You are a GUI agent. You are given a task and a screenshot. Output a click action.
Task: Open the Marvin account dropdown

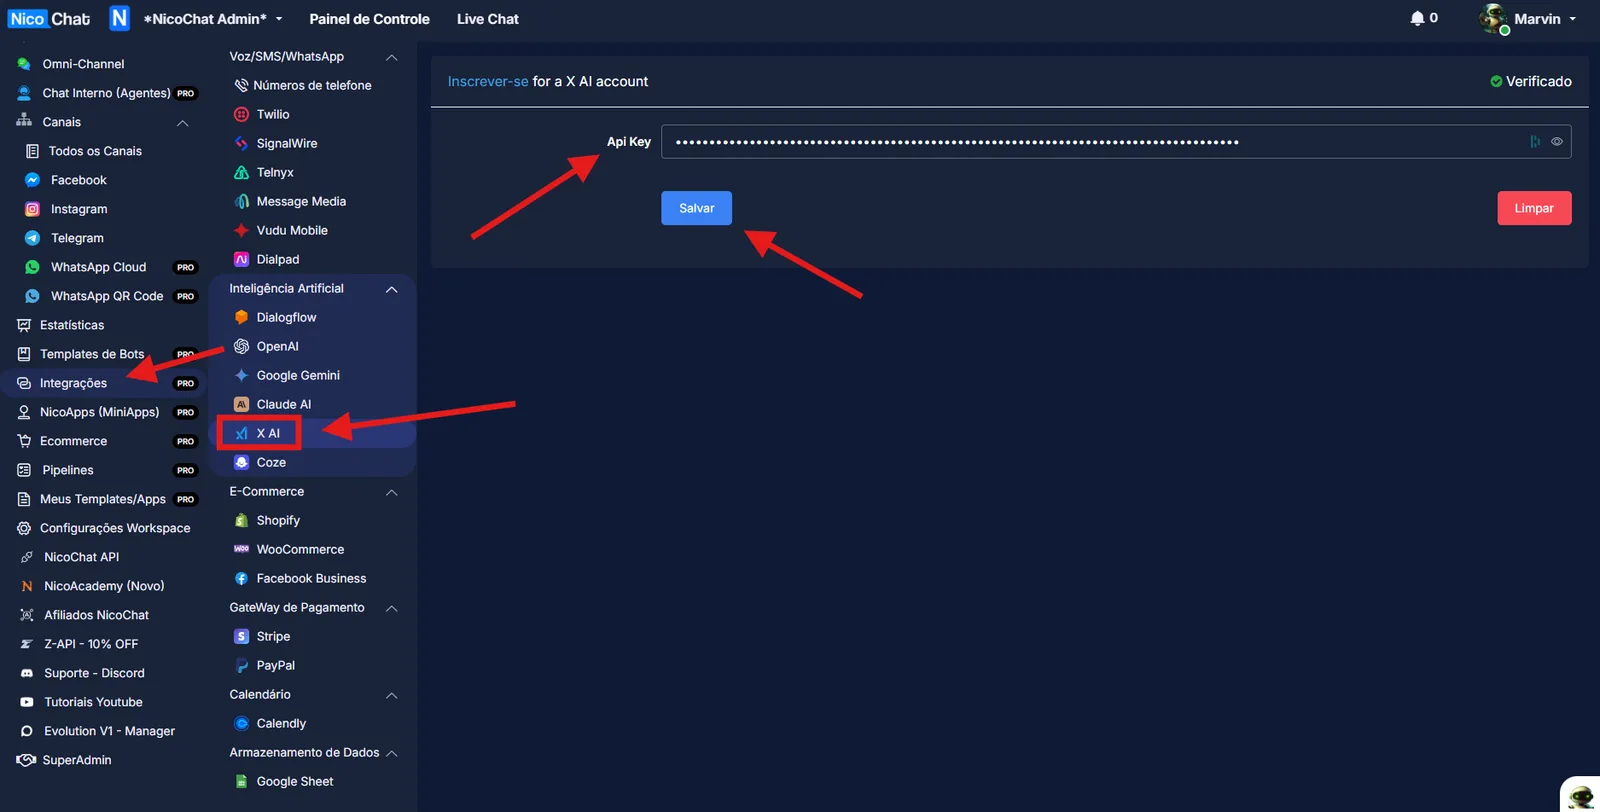coord(1545,19)
